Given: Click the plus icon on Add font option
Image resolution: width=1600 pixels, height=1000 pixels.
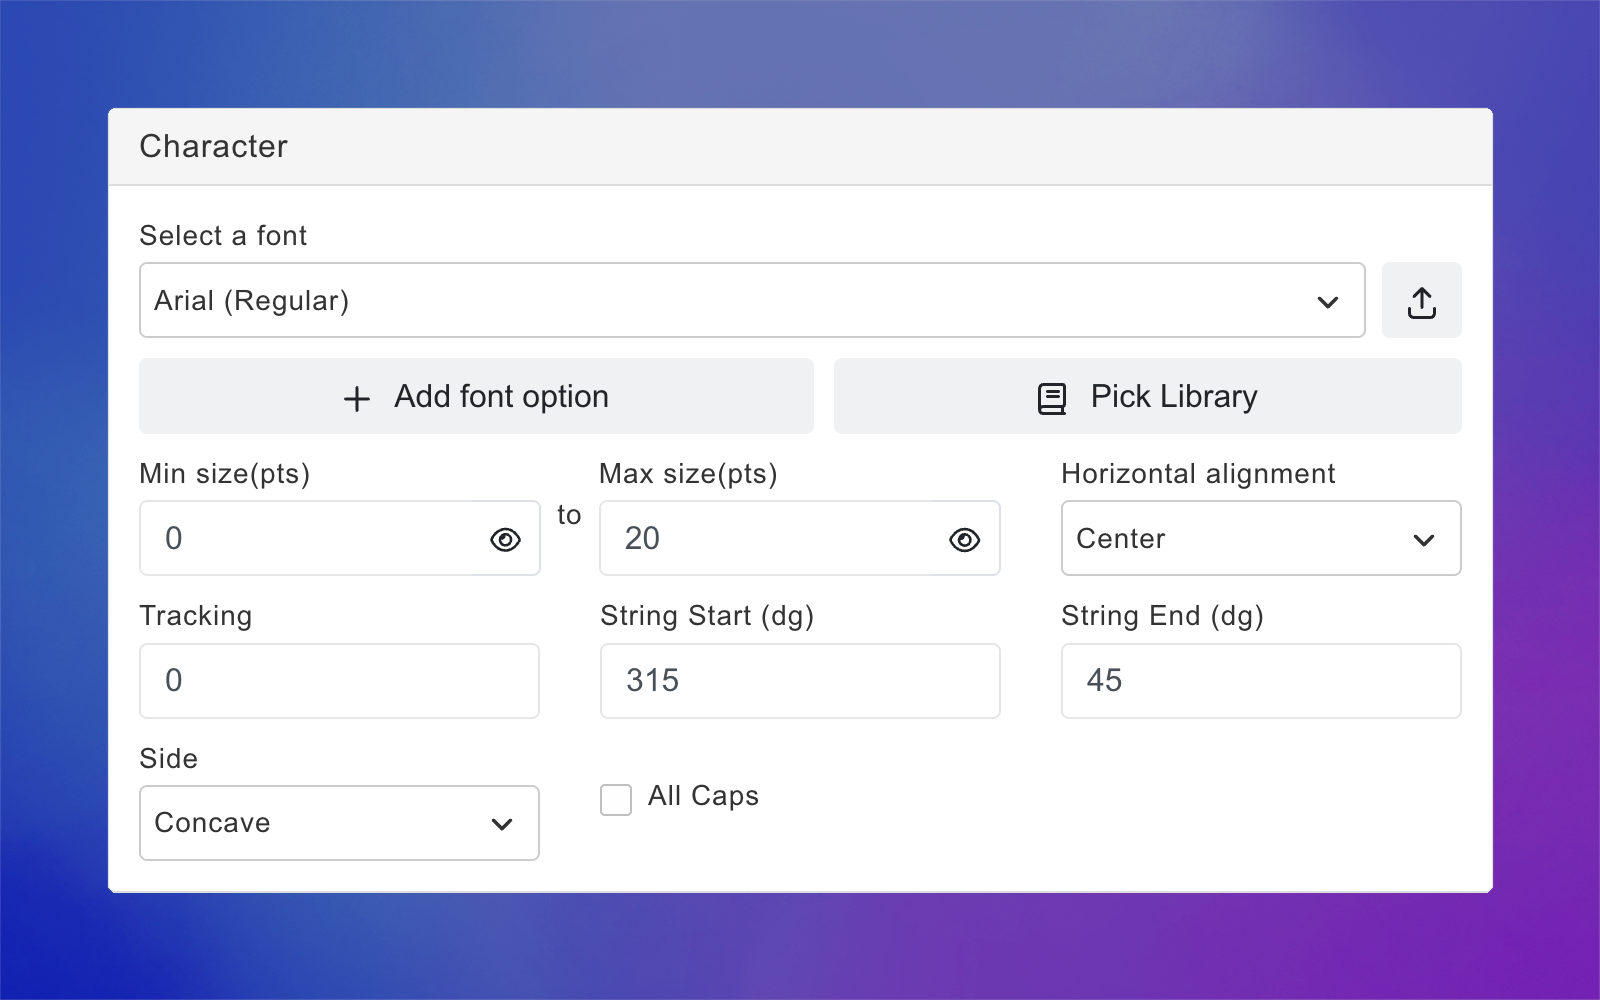Looking at the screenshot, I should pos(357,399).
